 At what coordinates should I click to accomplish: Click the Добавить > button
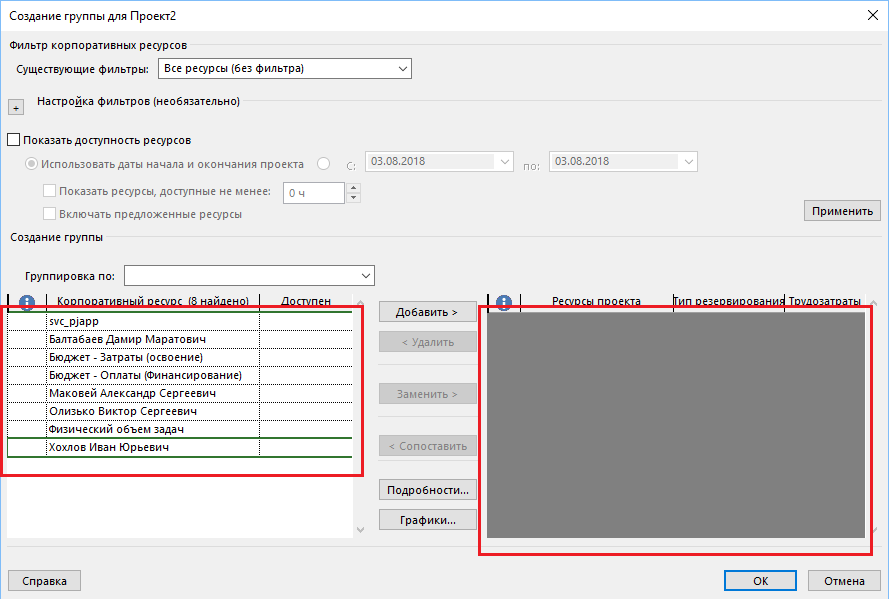(427, 312)
